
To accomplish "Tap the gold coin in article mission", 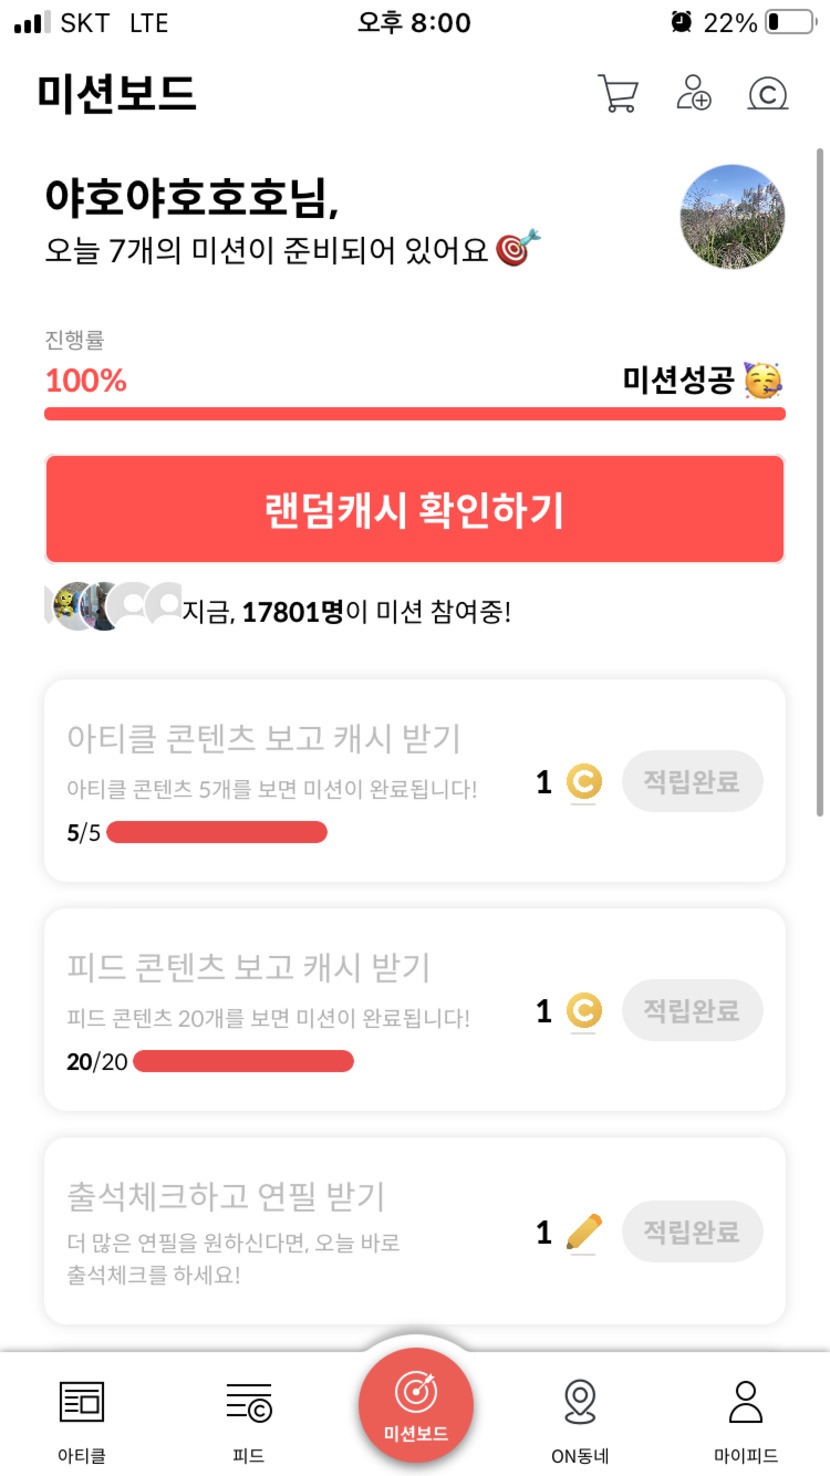I will point(583,782).
